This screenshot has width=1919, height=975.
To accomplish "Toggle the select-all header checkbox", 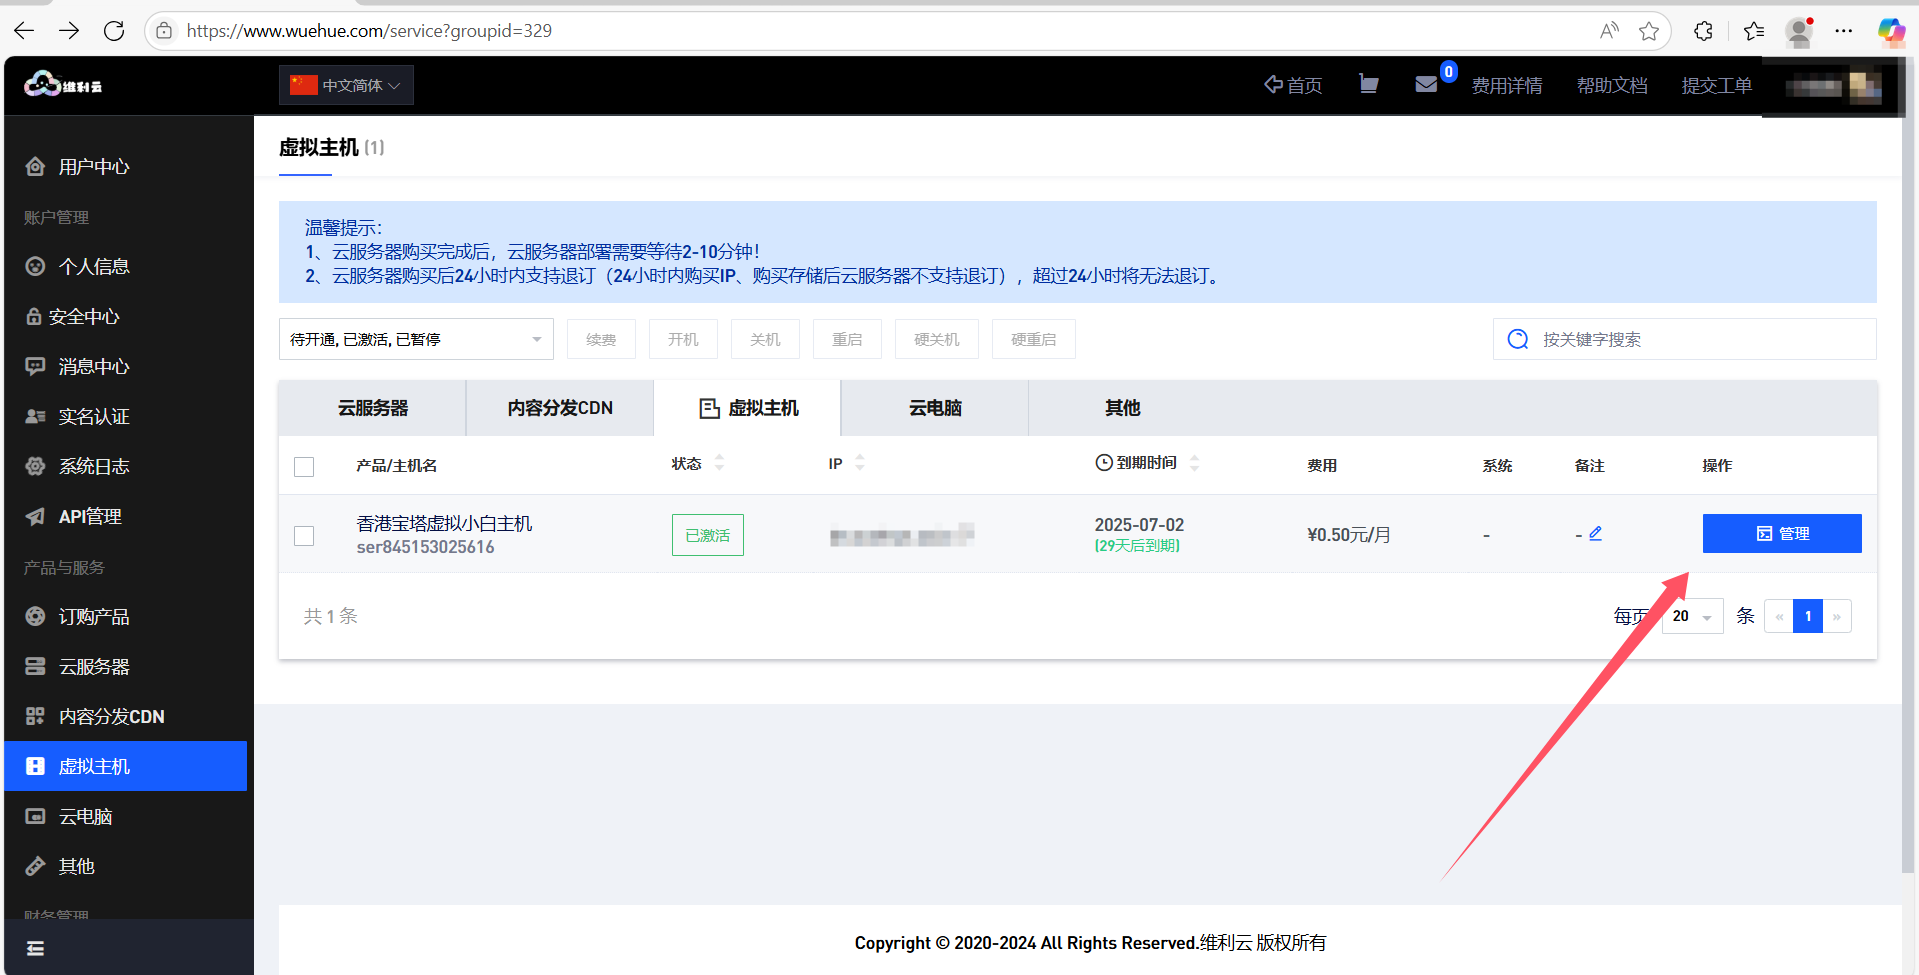I will (304, 466).
